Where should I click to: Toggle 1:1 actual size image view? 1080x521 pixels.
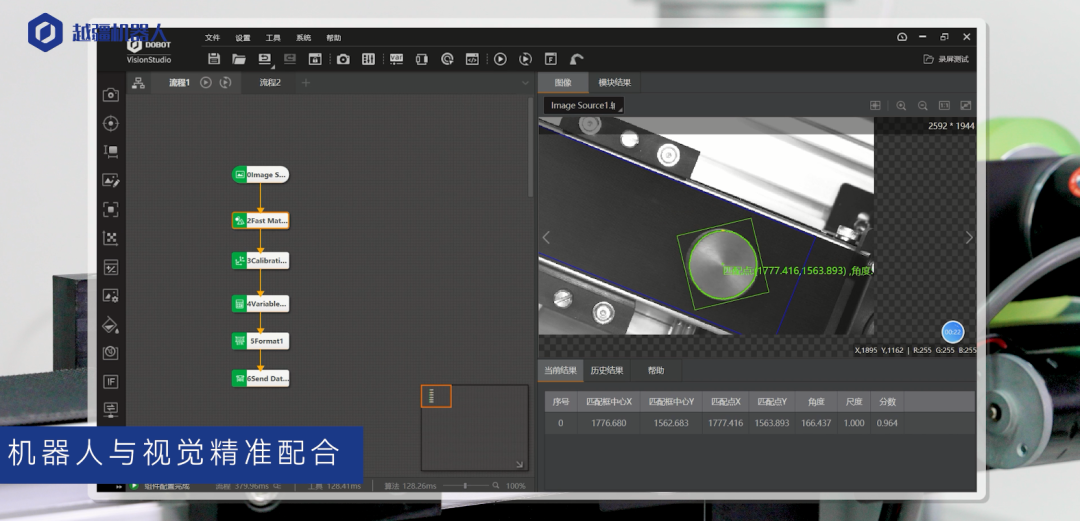point(944,105)
